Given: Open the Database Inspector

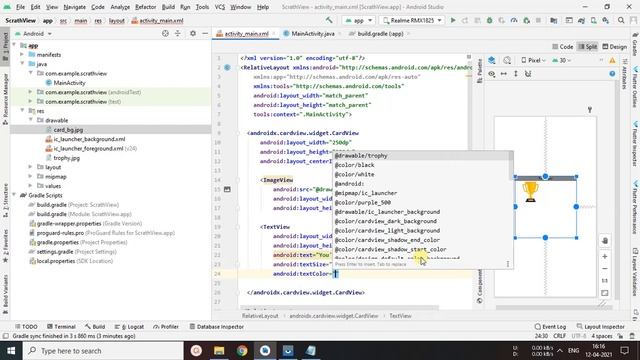Looking at the screenshot, I should [x=217, y=327].
